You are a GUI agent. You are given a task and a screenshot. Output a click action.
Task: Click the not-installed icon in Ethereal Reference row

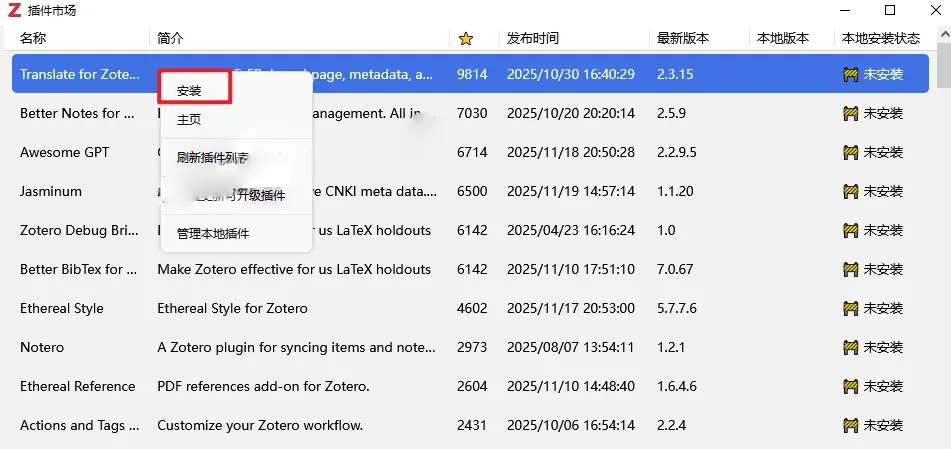[x=851, y=387]
